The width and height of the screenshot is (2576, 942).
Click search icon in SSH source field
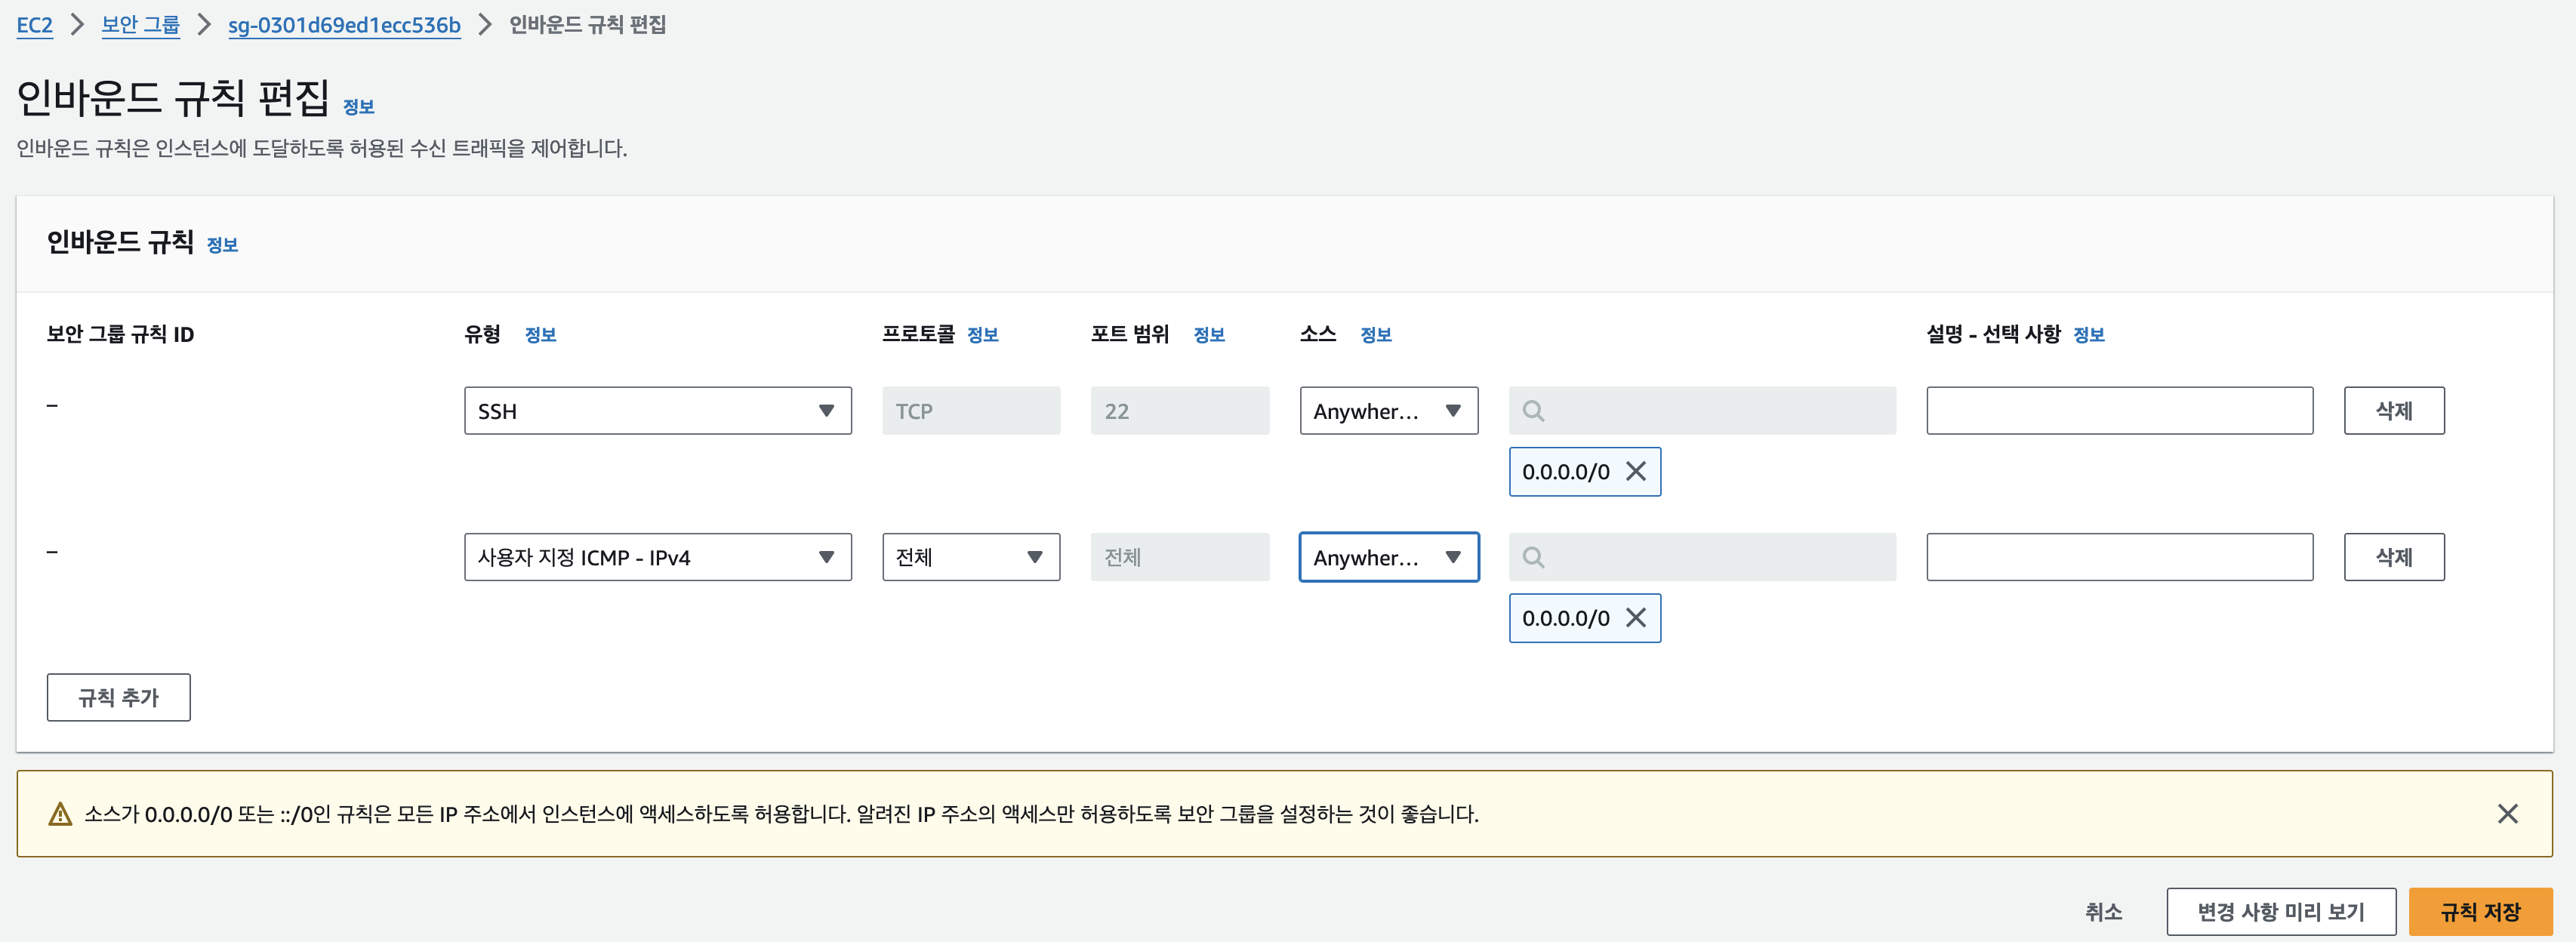tap(1532, 411)
